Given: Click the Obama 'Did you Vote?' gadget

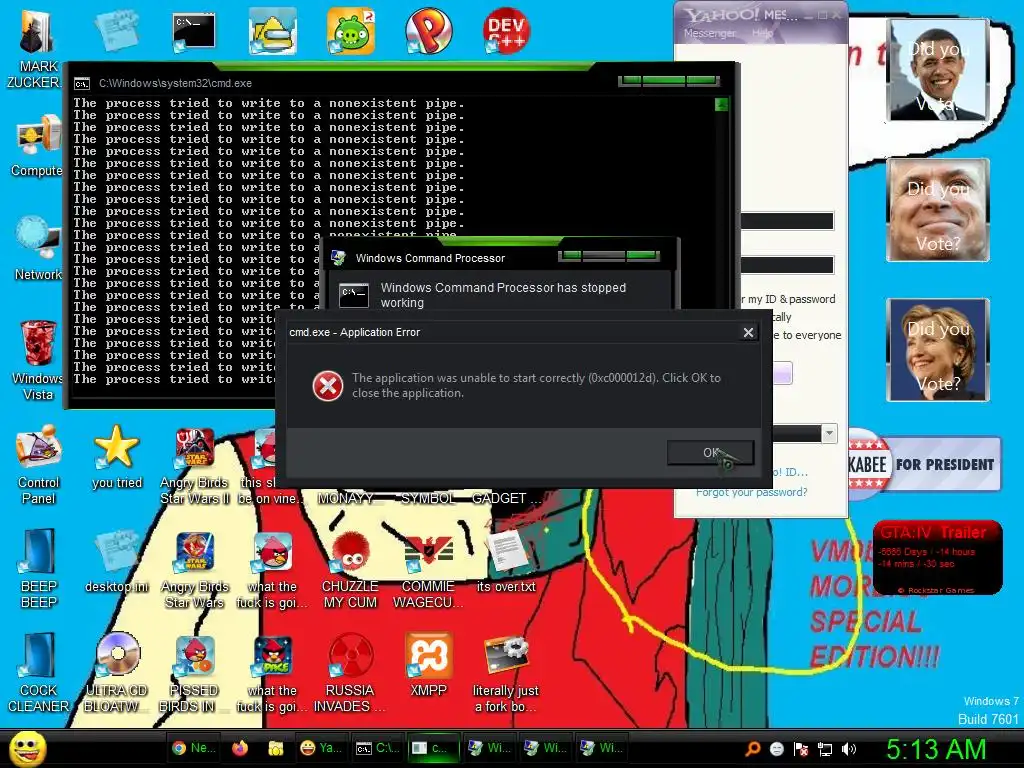Looking at the screenshot, I should (x=938, y=70).
